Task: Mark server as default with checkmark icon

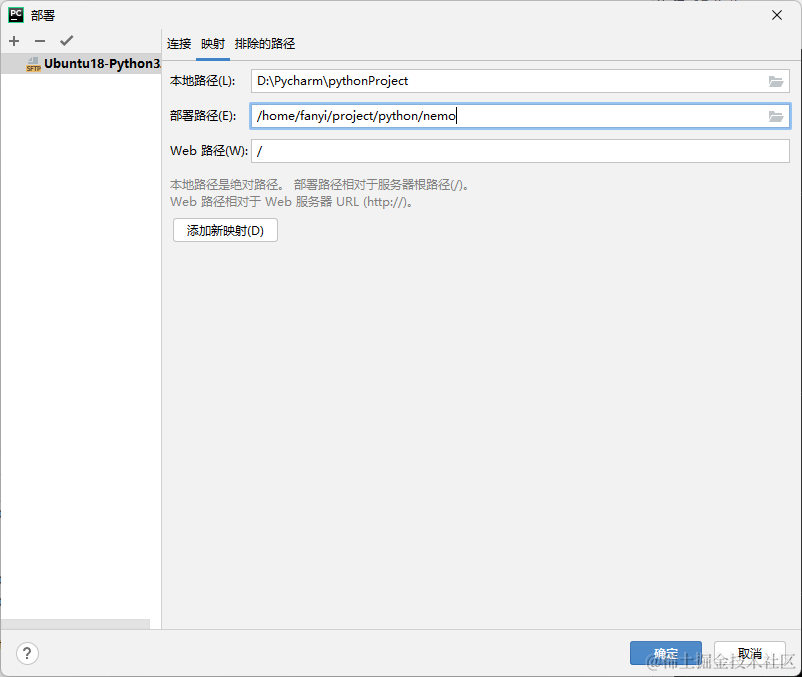Action: click(x=66, y=40)
